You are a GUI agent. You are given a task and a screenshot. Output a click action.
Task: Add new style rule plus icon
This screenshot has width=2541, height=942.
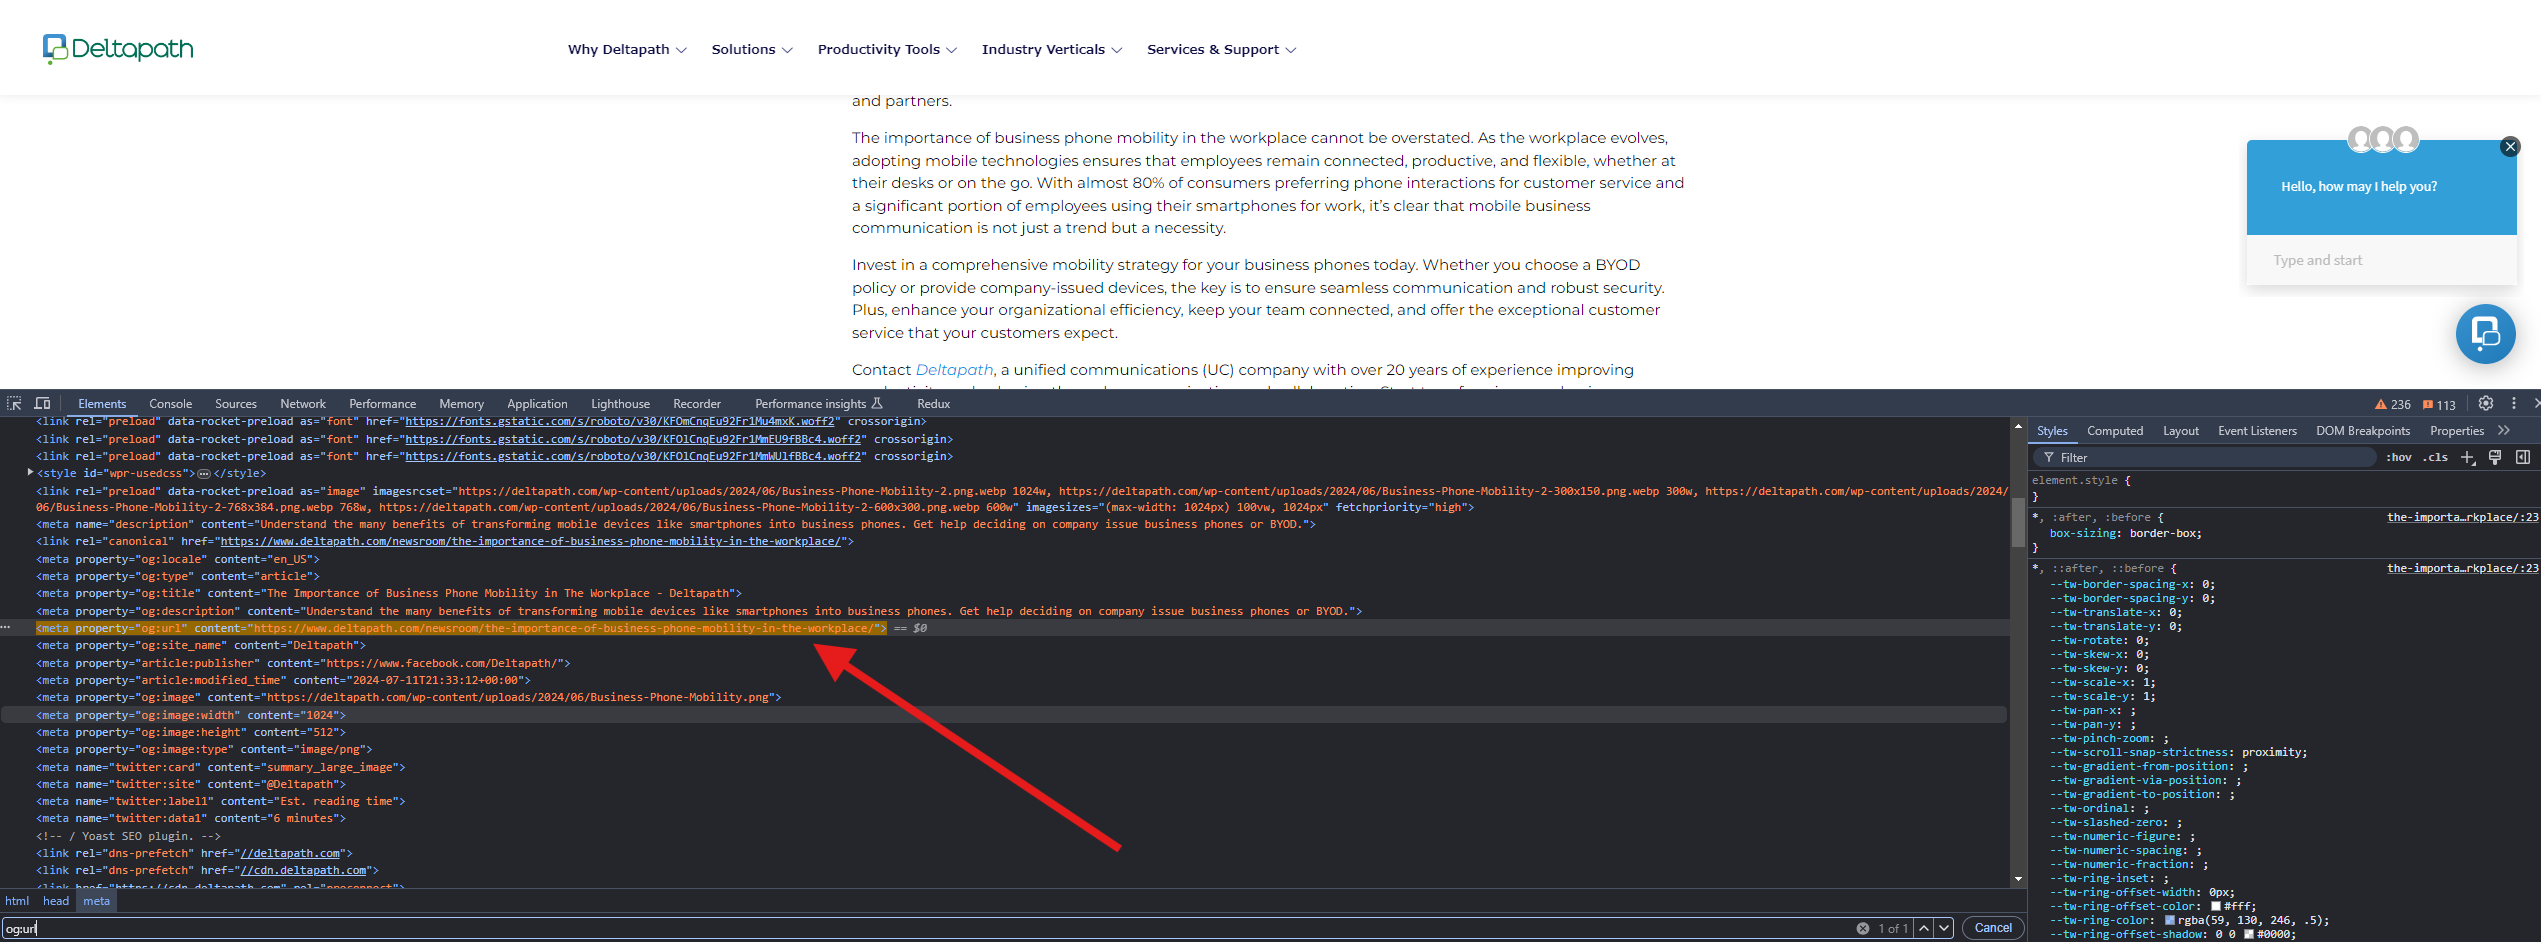pos(2468,457)
